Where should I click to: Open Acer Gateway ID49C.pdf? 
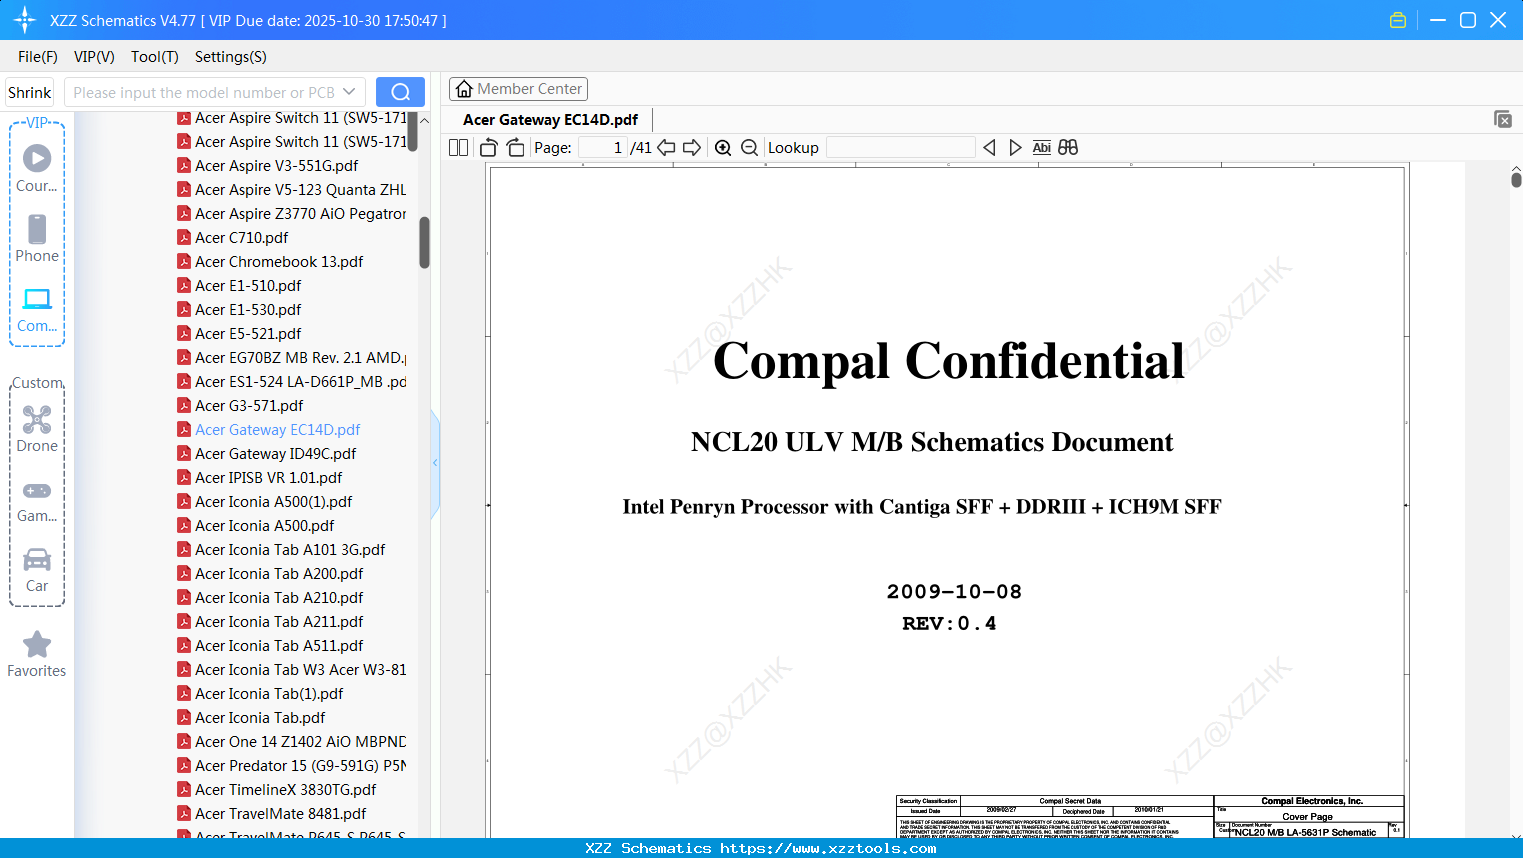(x=267, y=454)
